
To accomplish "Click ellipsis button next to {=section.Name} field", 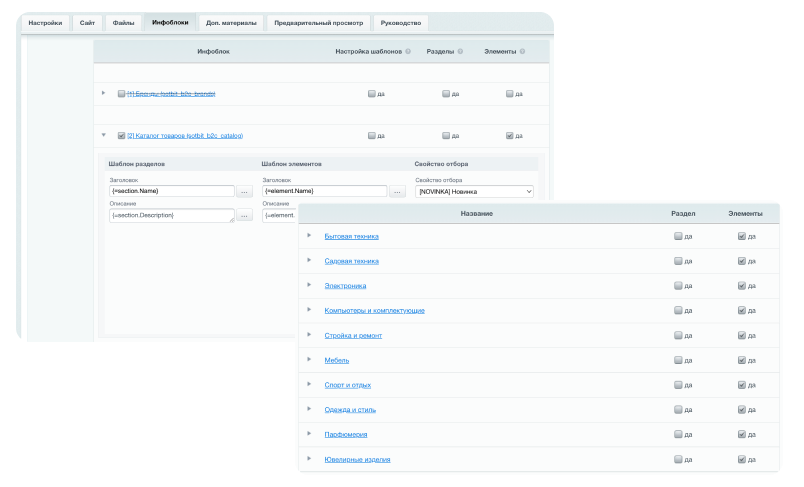I will (x=244, y=191).
